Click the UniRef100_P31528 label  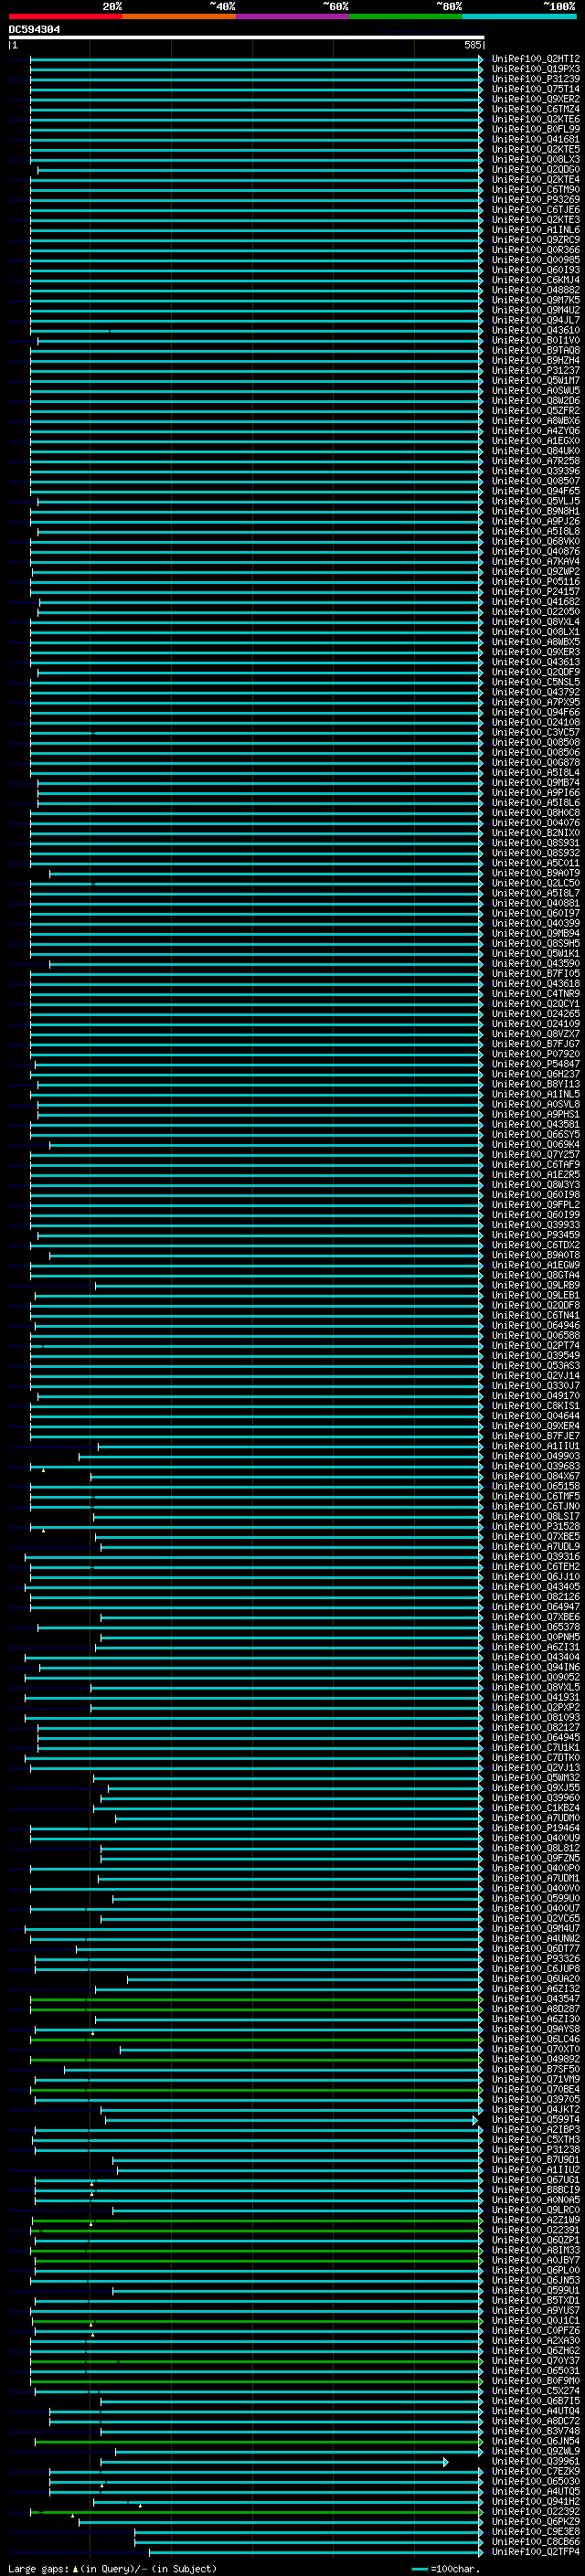tap(536, 1526)
